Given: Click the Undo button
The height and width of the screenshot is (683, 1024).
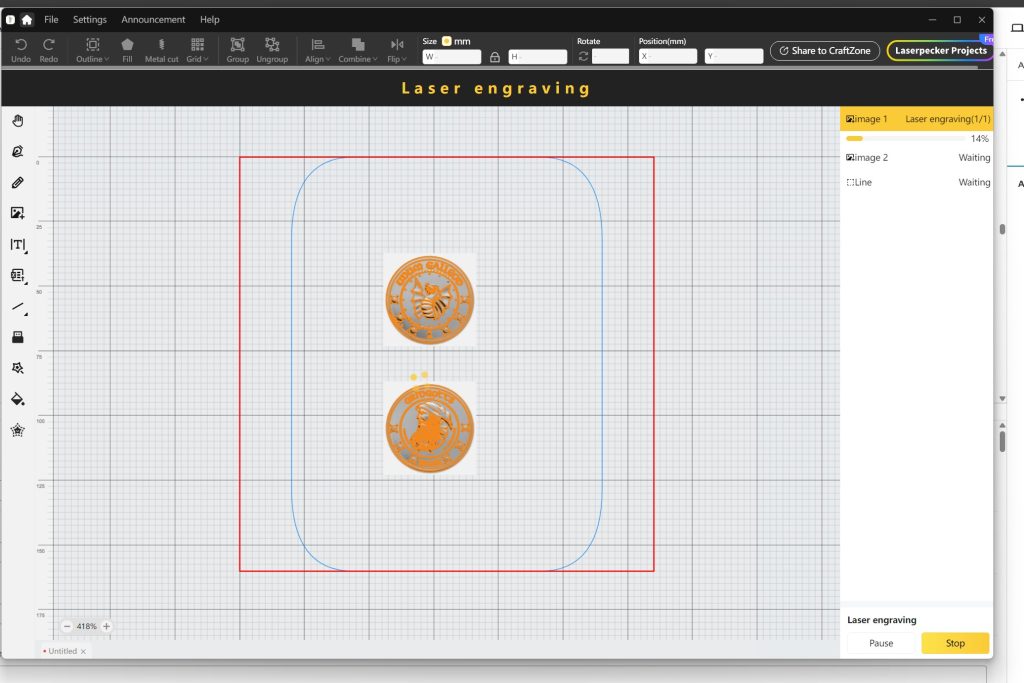Looking at the screenshot, I should (x=21, y=50).
